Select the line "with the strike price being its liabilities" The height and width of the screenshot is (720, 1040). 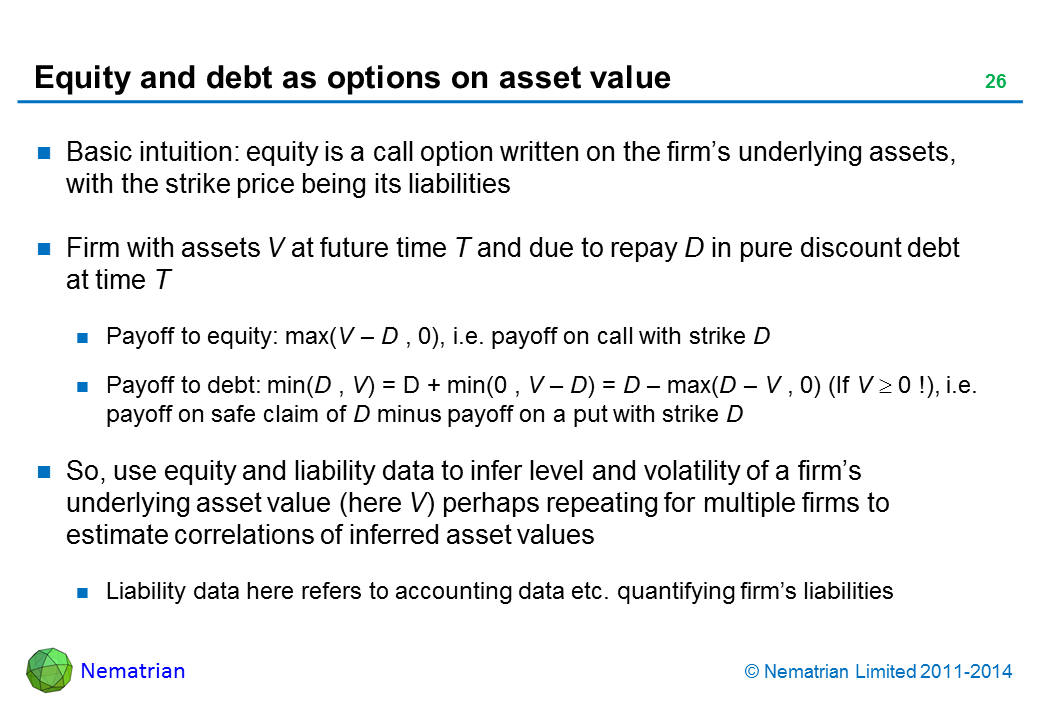pyautogui.click(x=288, y=184)
